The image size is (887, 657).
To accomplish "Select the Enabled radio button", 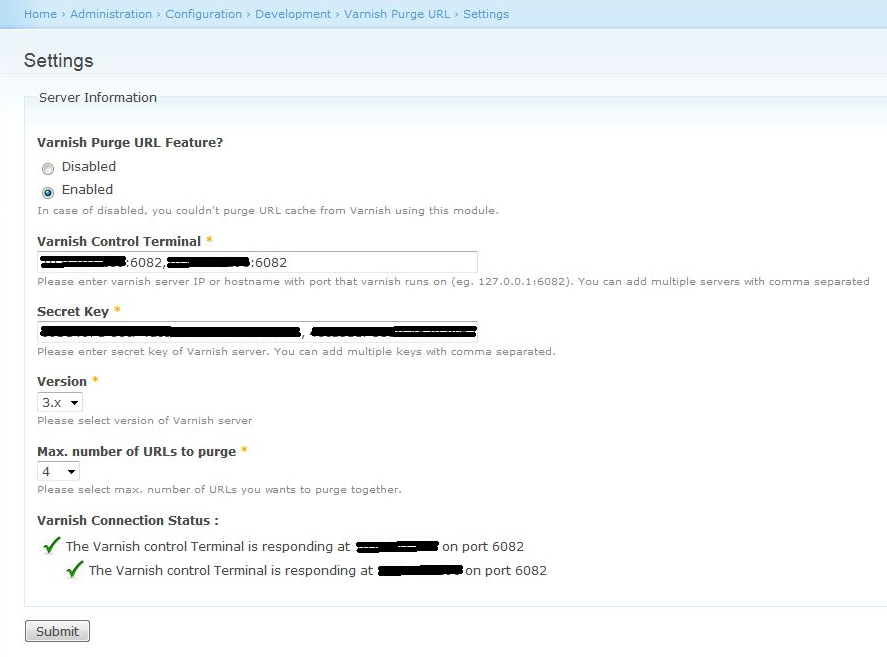I will point(48,192).
